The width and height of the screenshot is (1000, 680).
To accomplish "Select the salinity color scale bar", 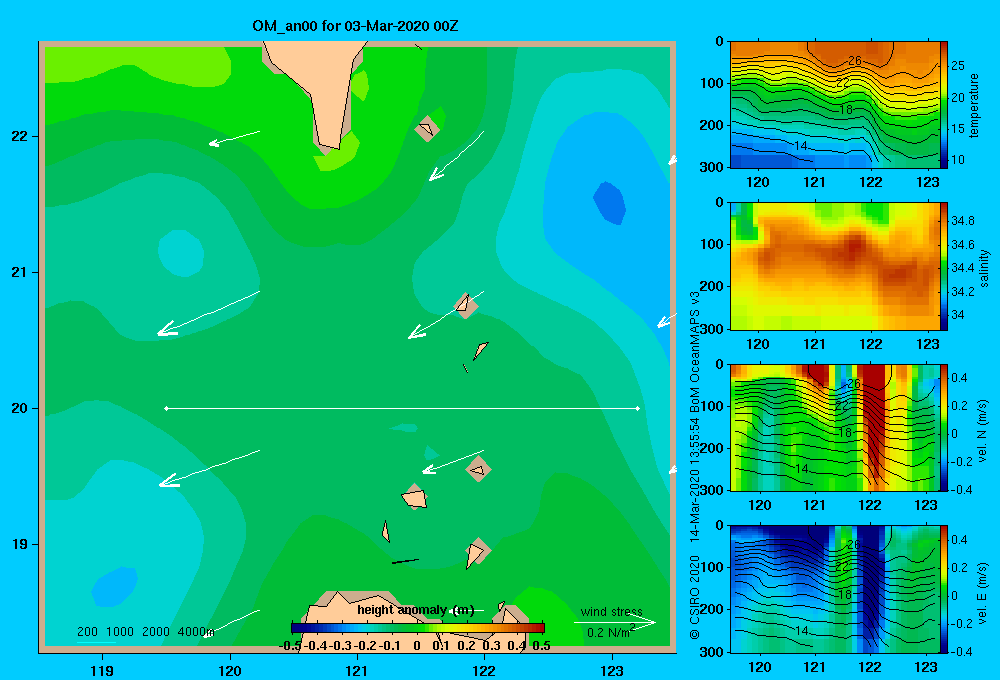I will click(944, 266).
